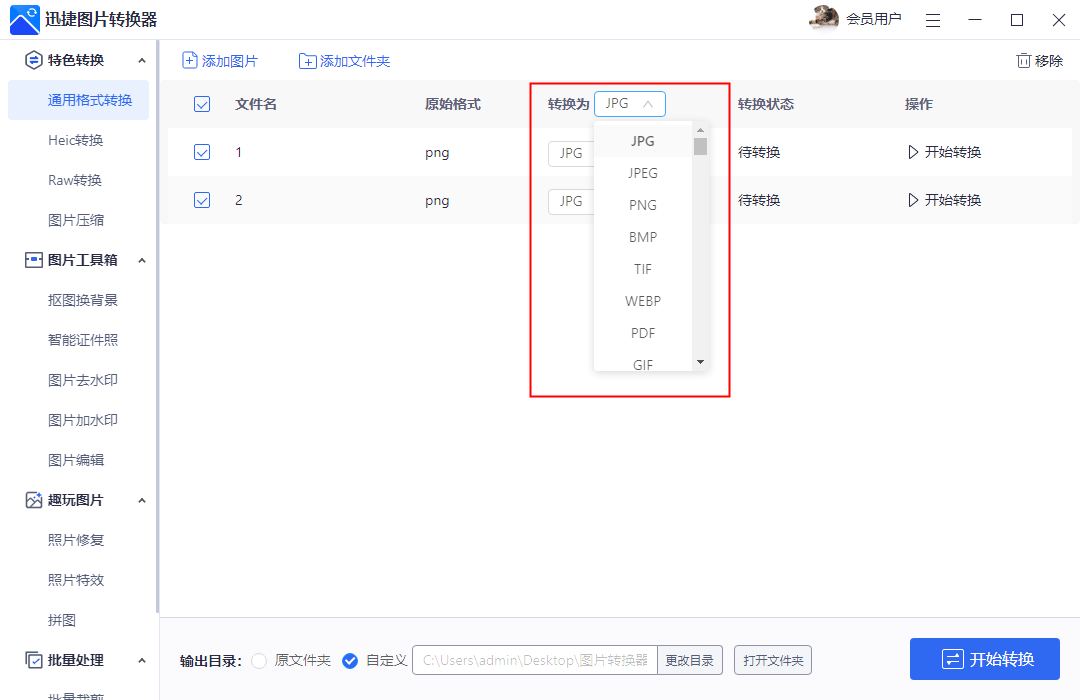Uncheck the checkbox for file 1
This screenshot has width=1080, height=700.
coord(202,152)
